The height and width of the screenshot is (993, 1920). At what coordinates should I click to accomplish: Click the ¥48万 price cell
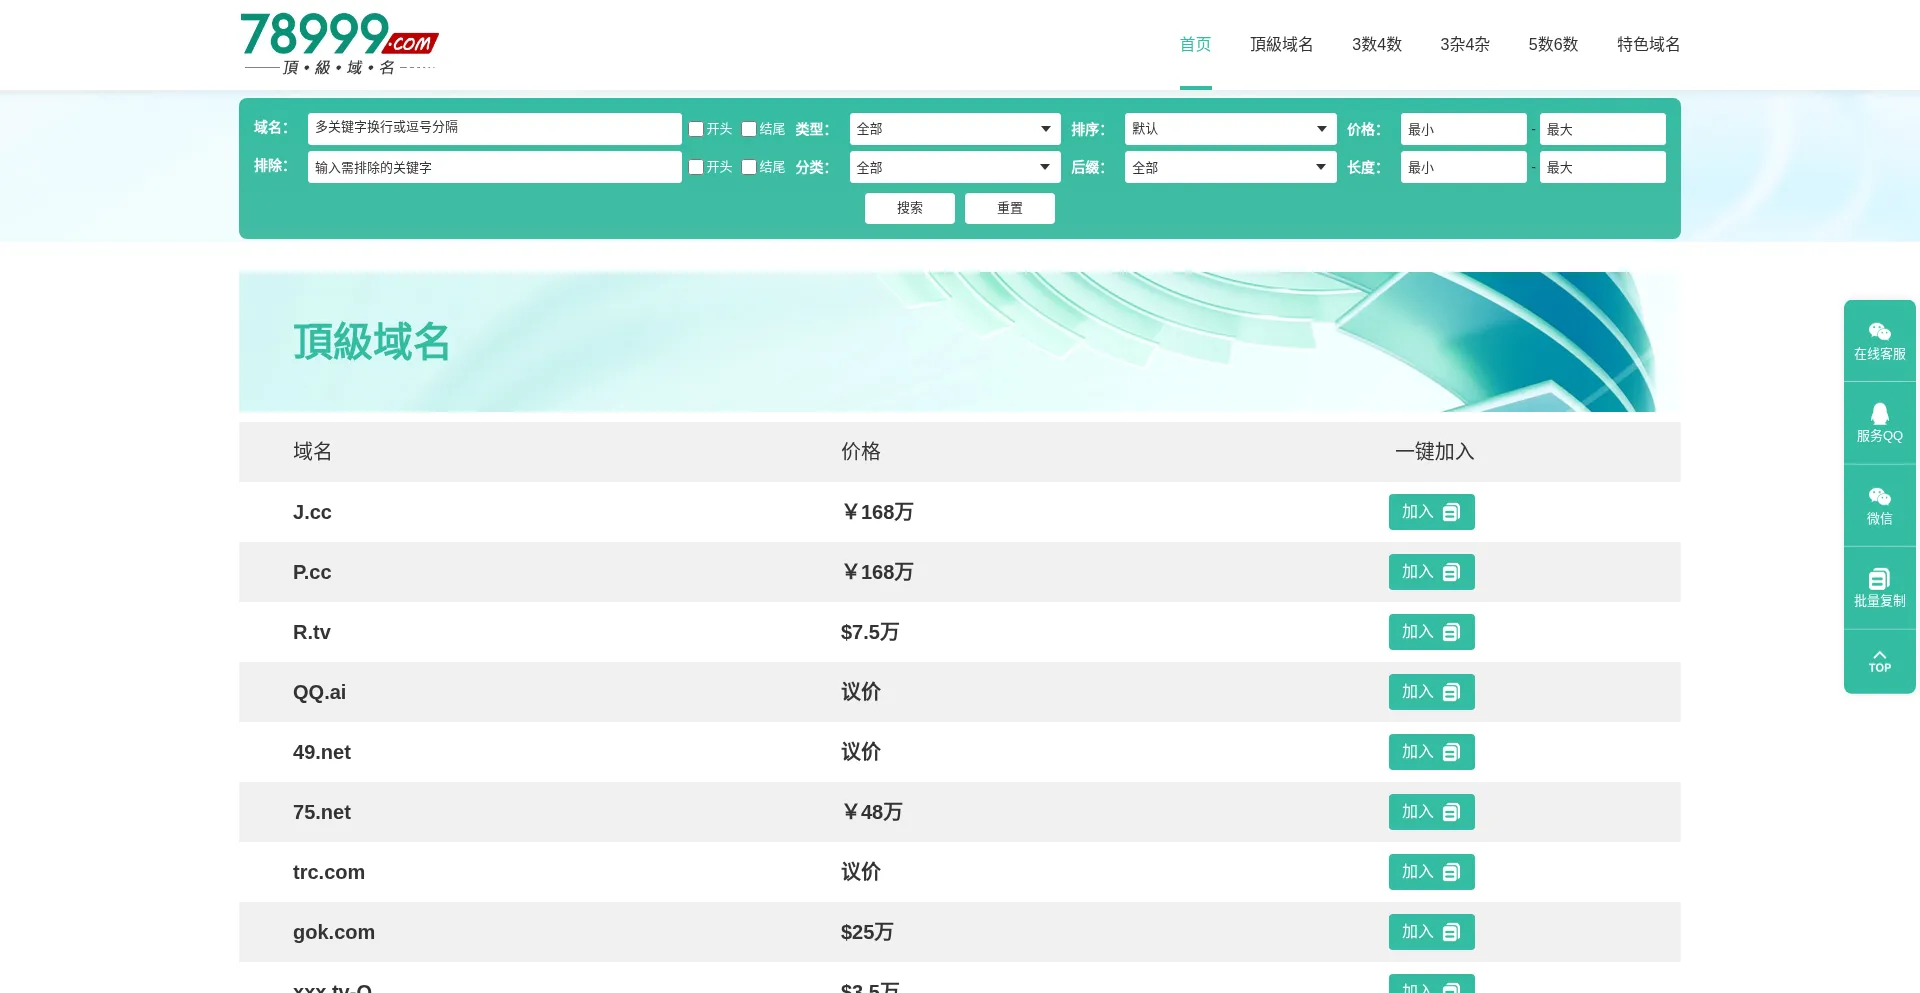[872, 812]
